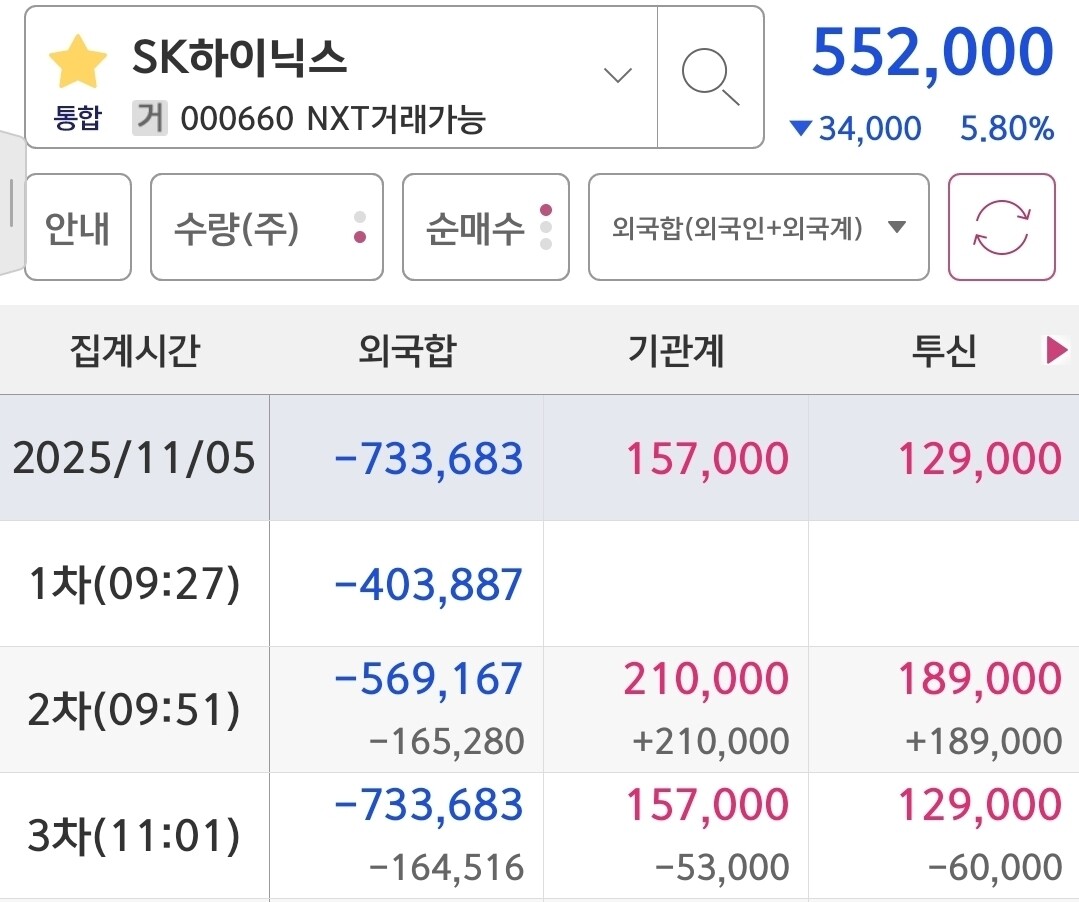Image resolution: width=1079 pixels, height=902 pixels.
Task: Tap the 거 badge next to the stock code
Action: point(150,120)
